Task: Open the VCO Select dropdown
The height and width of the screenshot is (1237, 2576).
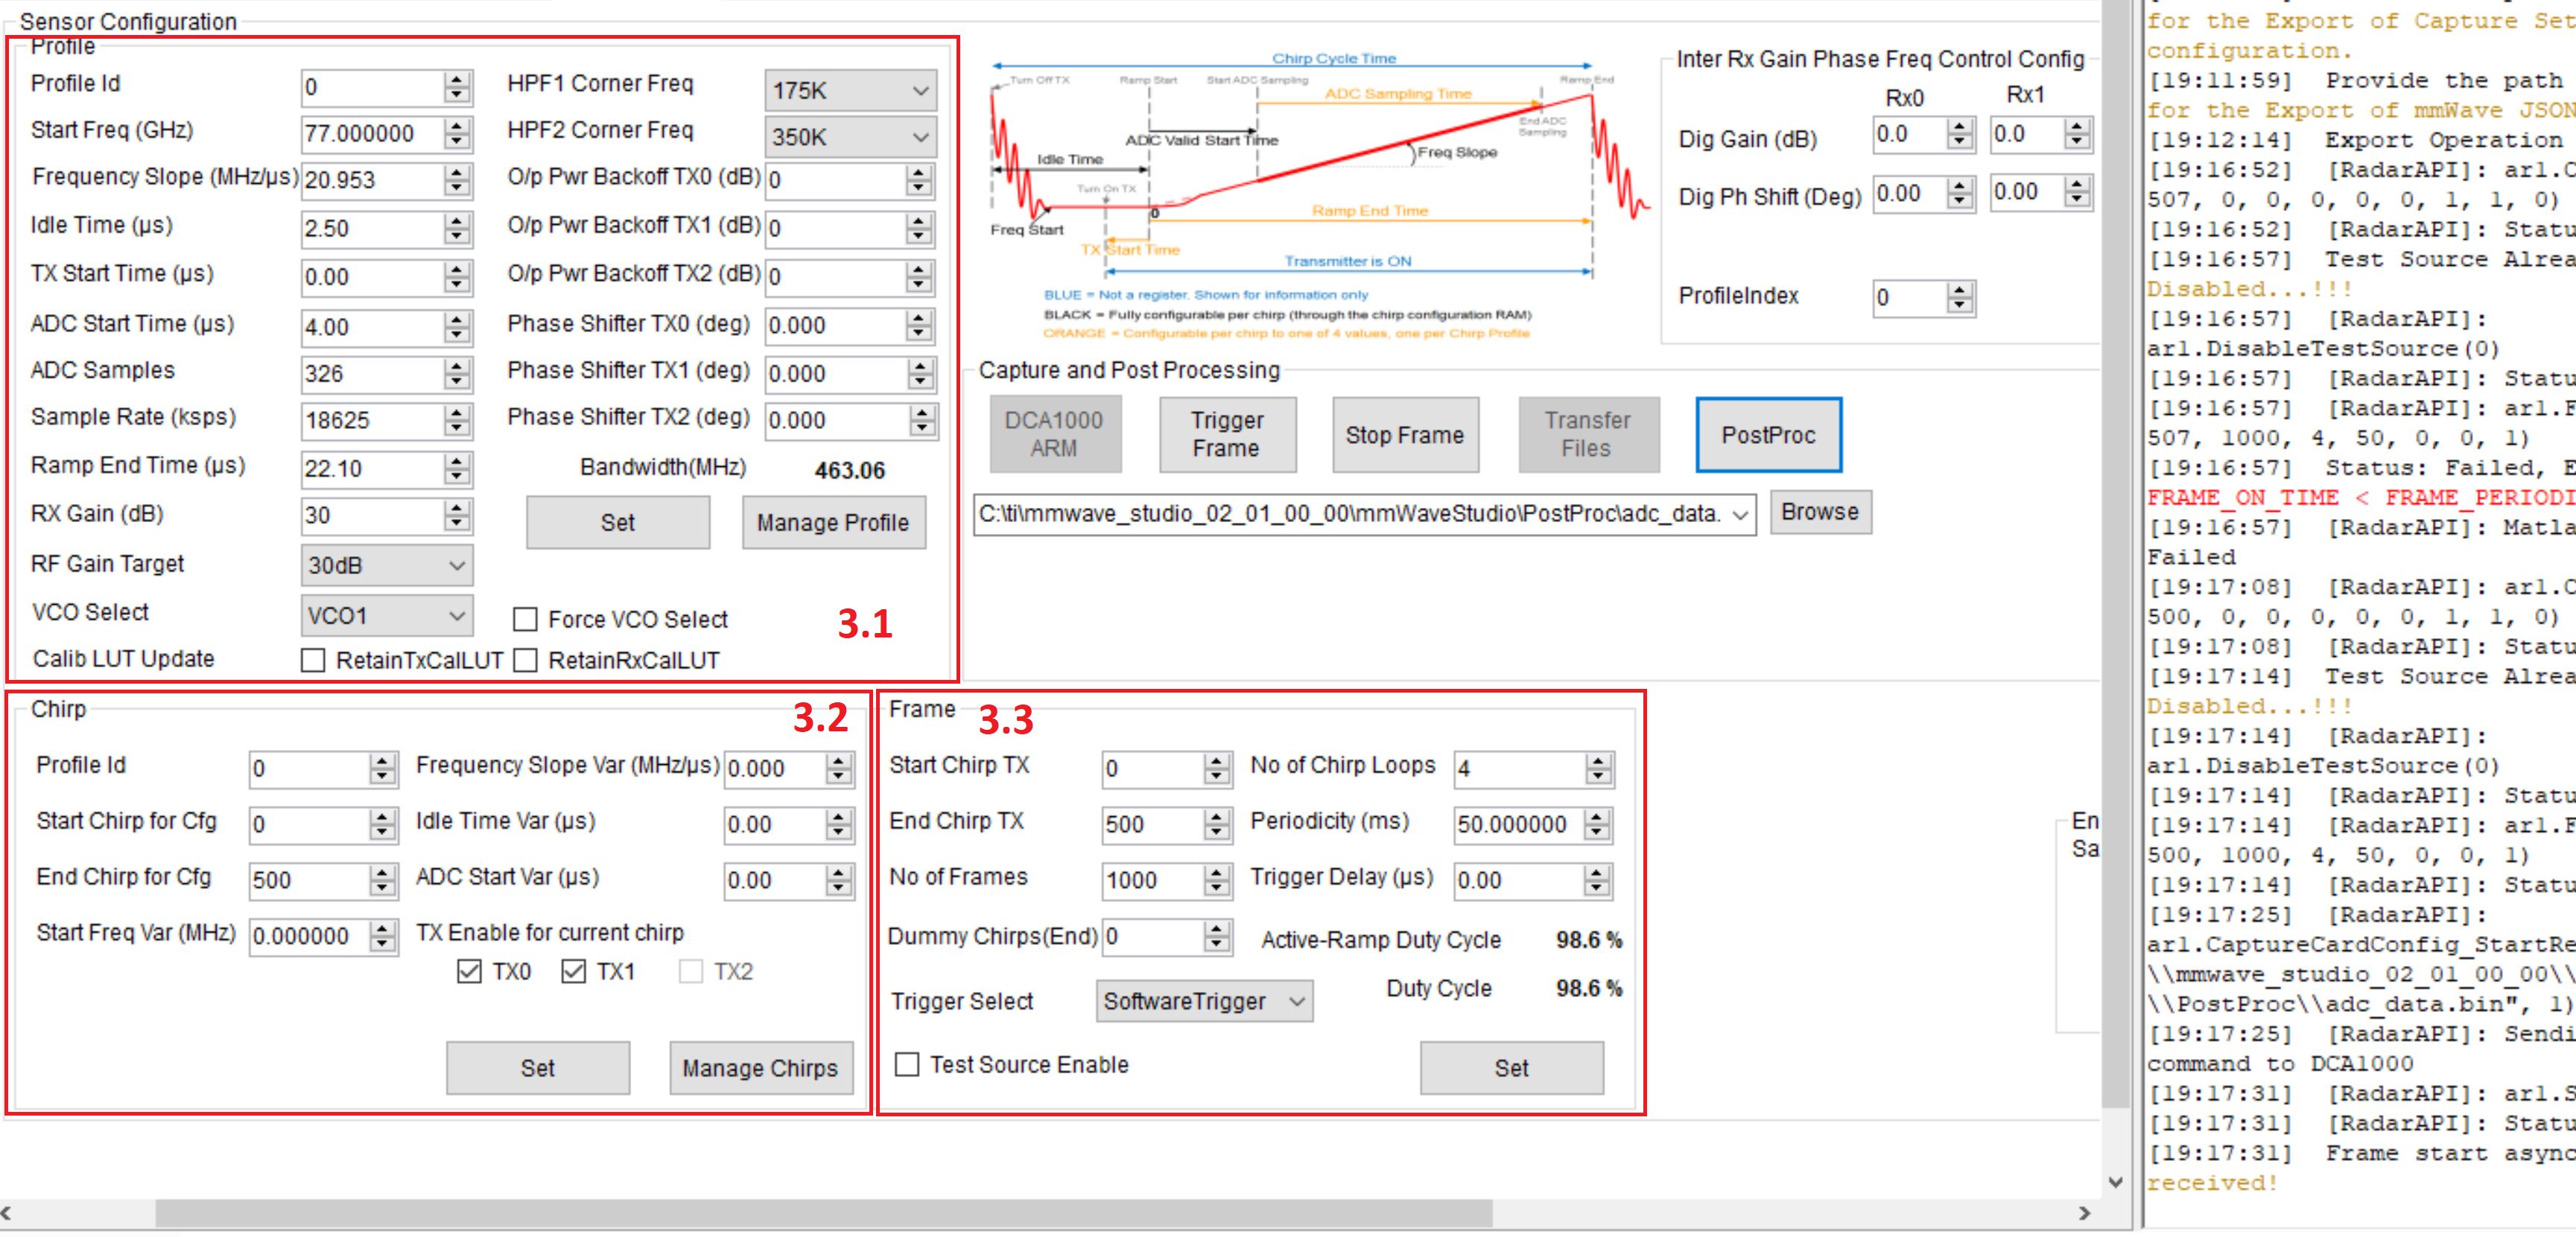Action: (x=386, y=615)
